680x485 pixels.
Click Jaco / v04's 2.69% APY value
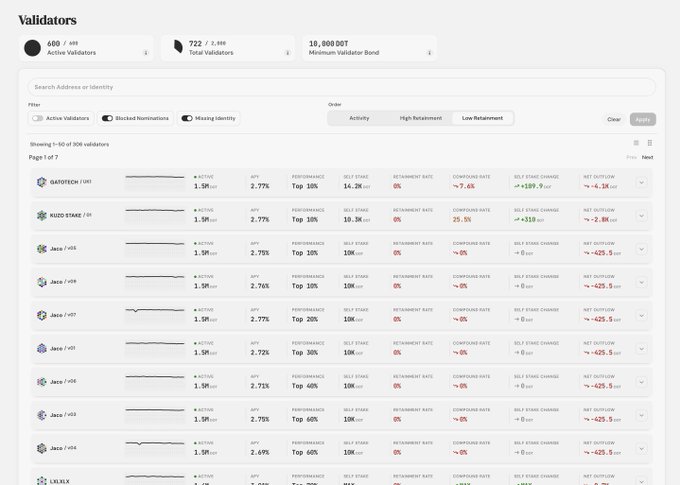click(260, 452)
